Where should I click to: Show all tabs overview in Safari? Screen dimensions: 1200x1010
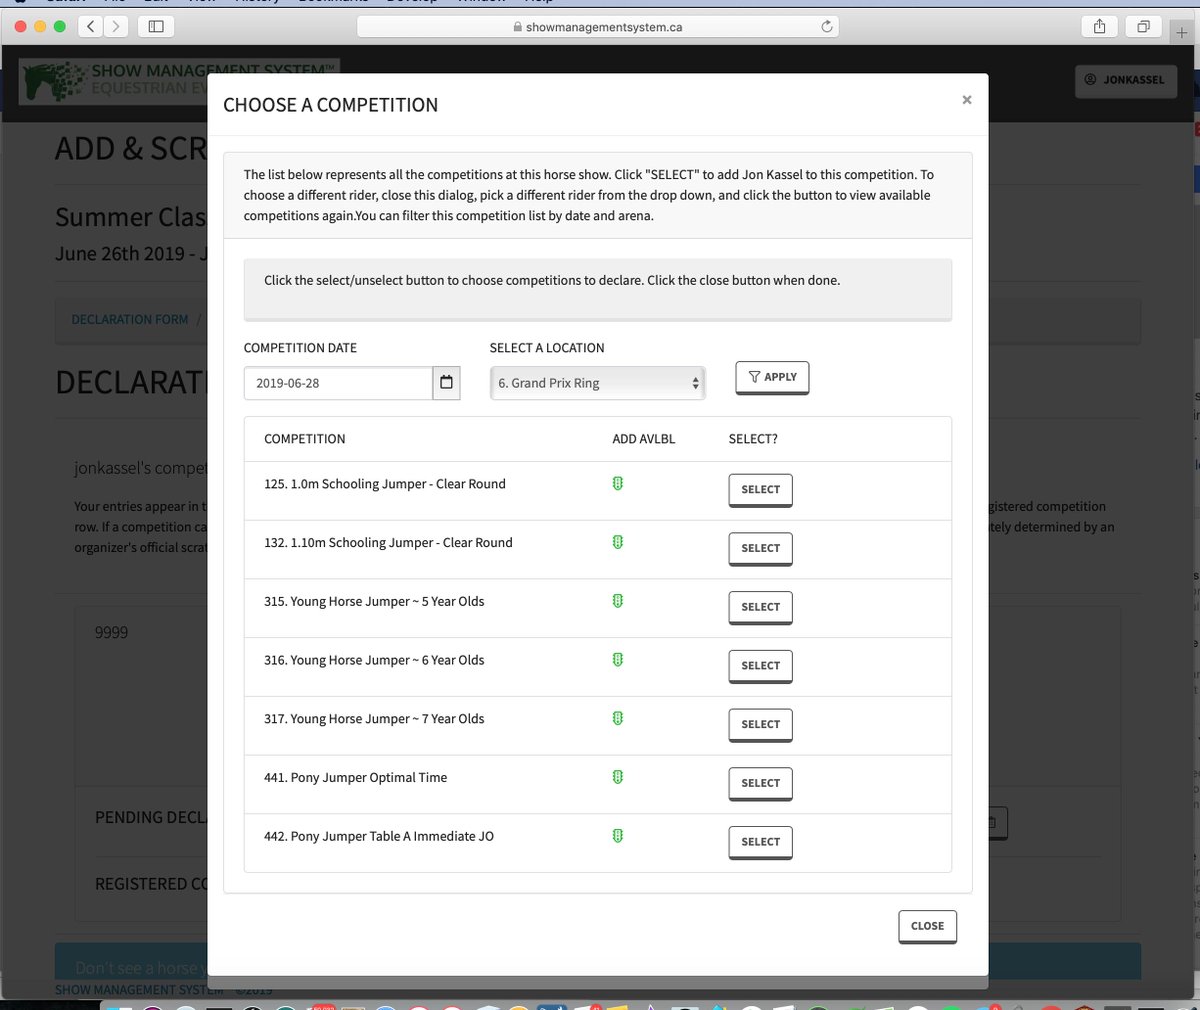pos(1143,26)
